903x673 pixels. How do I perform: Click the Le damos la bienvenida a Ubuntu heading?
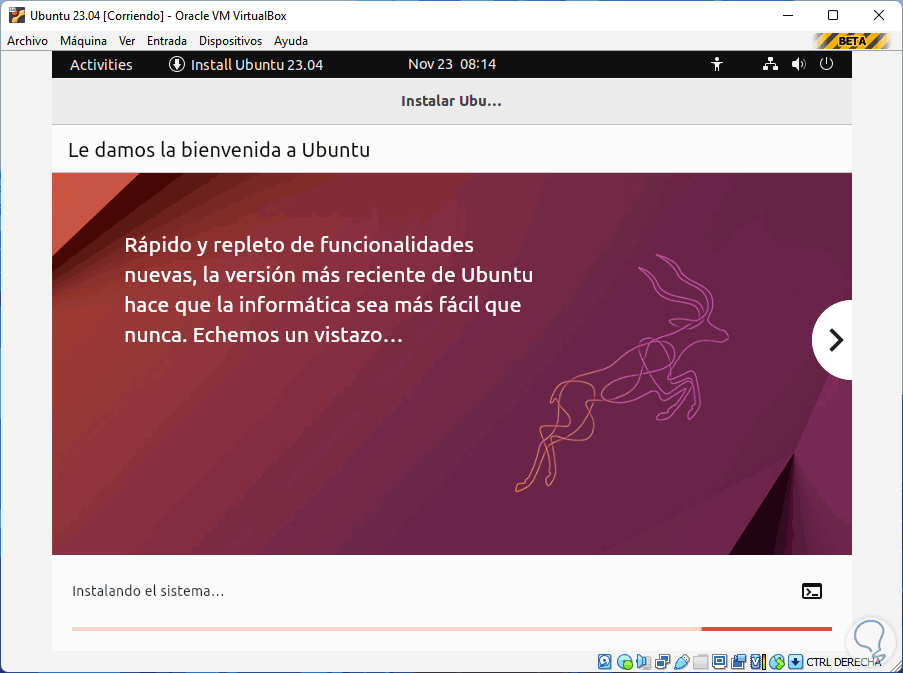coord(219,150)
